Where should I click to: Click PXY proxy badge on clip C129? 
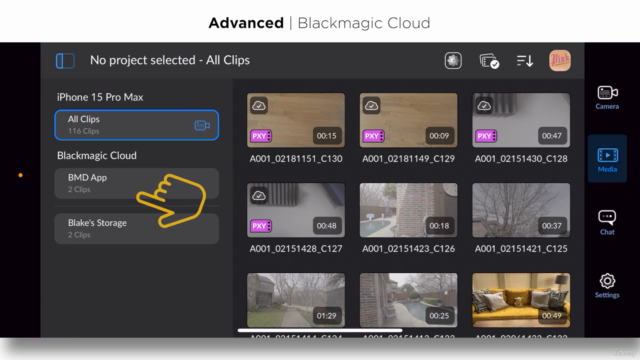point(373,136)
